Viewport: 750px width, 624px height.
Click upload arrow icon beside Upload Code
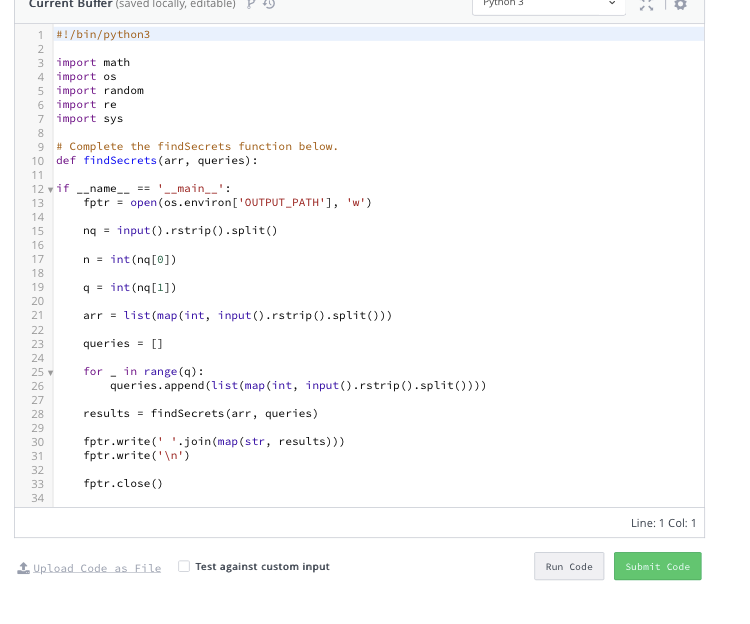(23, 568)
